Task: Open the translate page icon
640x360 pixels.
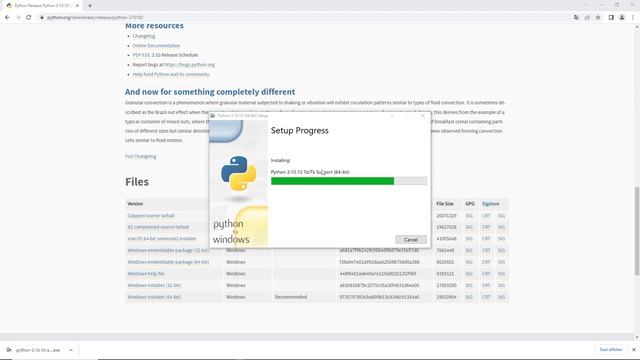Action: click(576, 18)
